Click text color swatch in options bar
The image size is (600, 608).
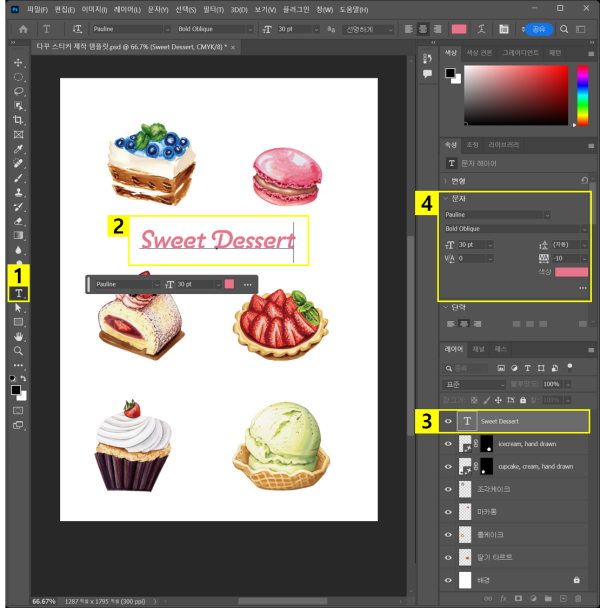459,29
